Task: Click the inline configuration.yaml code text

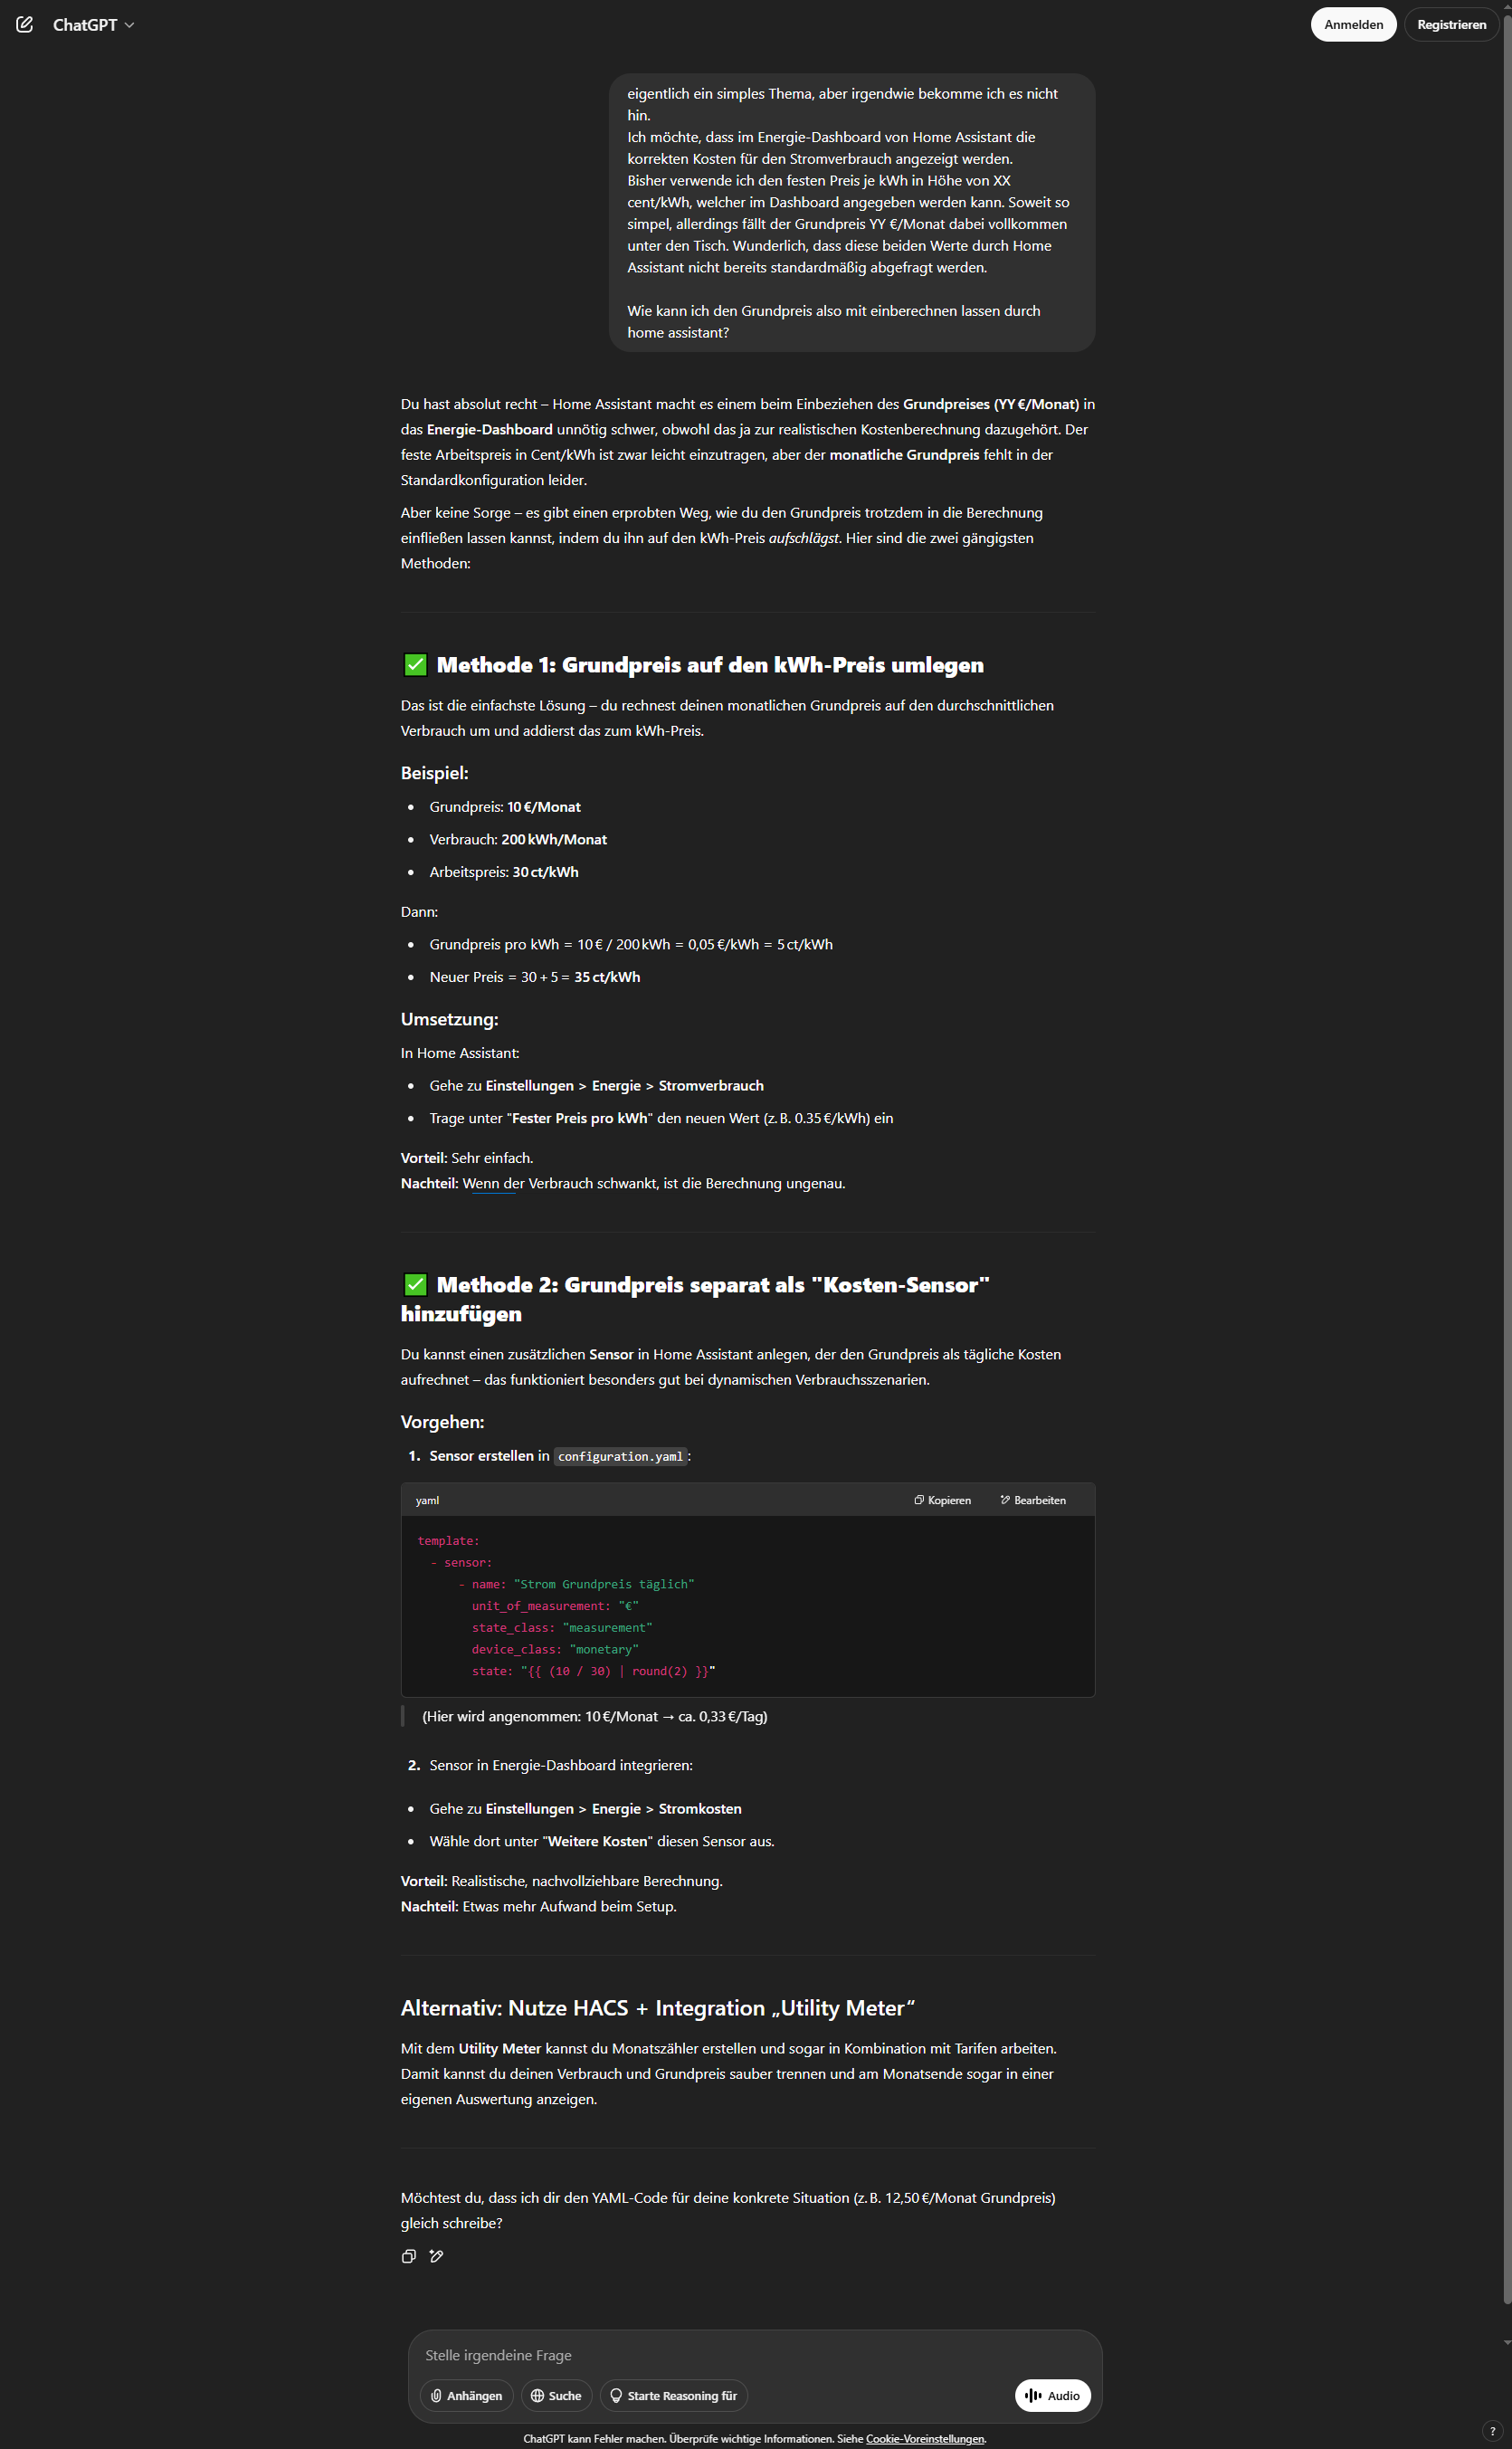Action: pos(620,1456)
